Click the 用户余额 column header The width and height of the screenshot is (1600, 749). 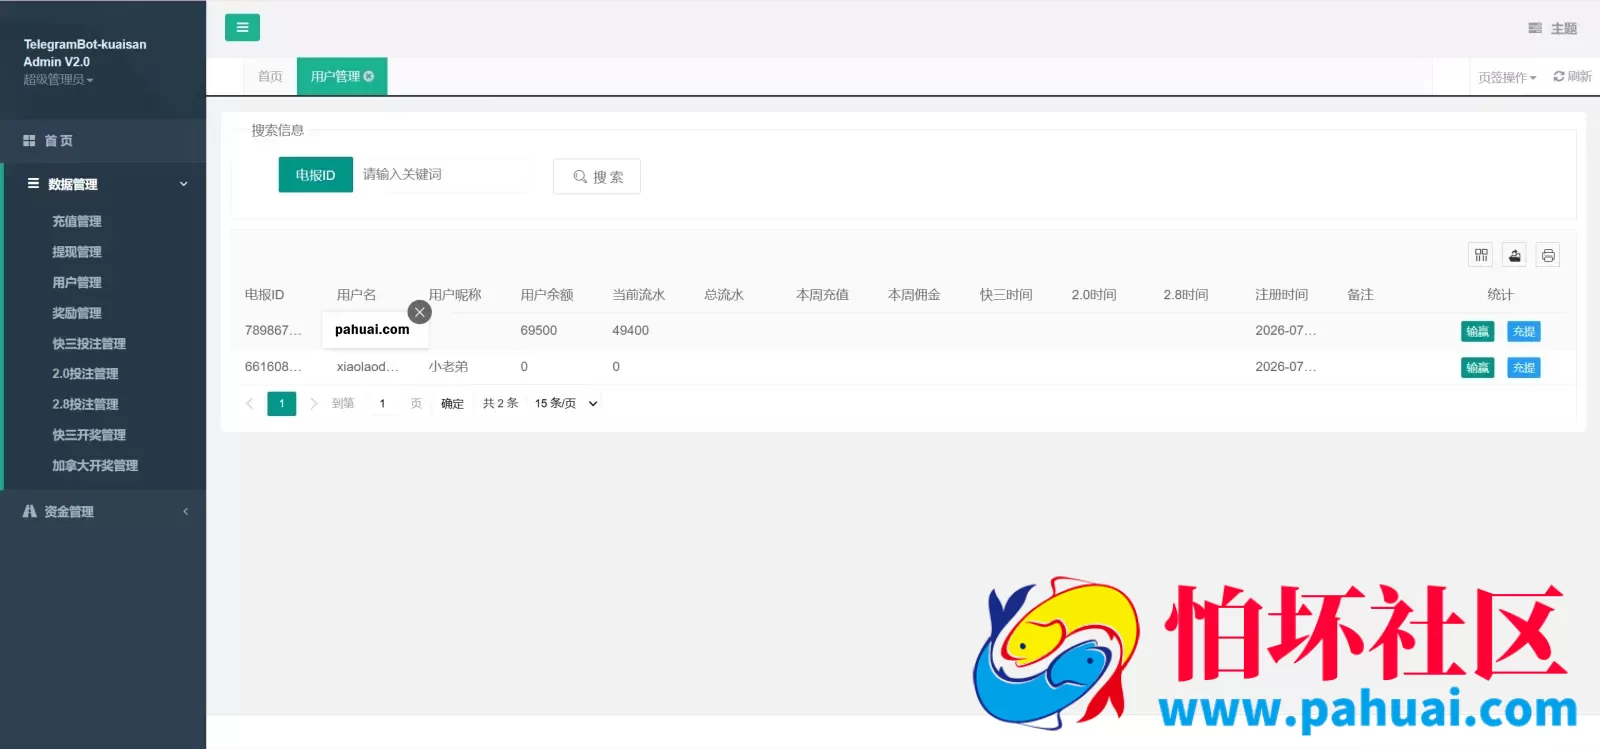(547, 294)
